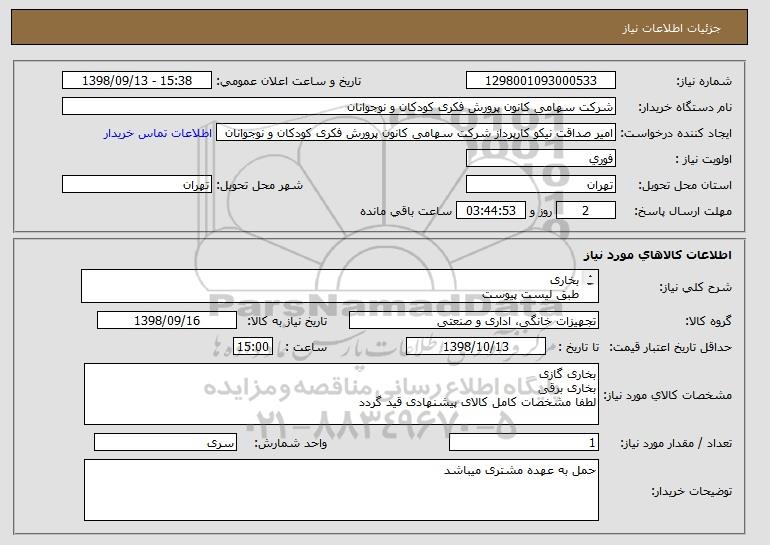Click the label شماره نیاز

point(704,81)
